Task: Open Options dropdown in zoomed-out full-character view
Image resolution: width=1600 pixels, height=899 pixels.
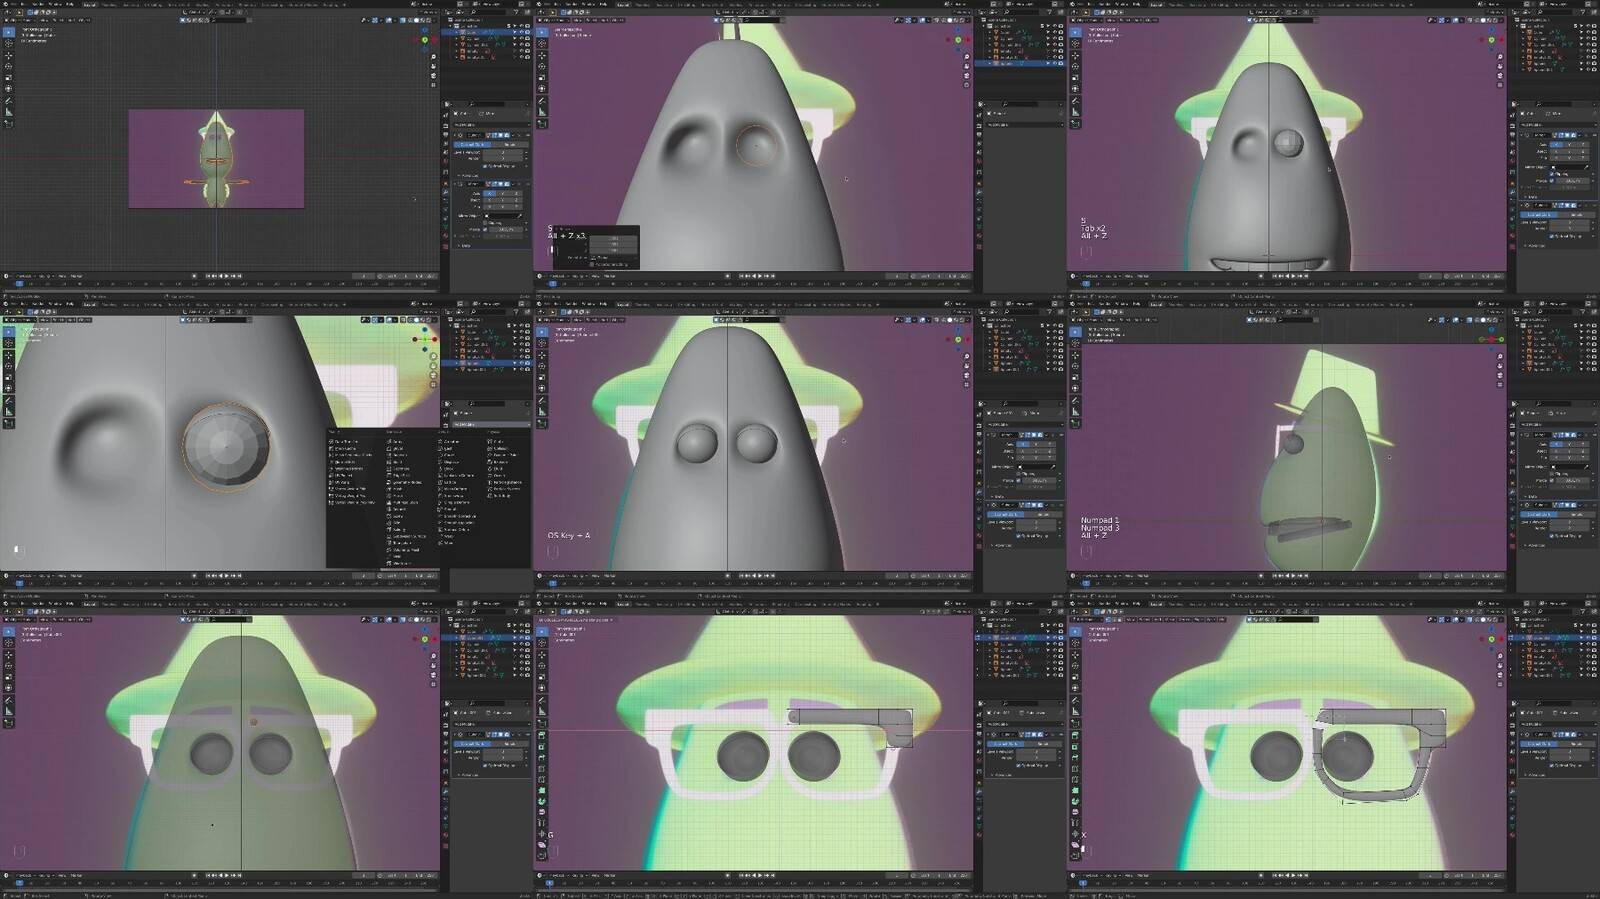Action: pyautogui.click(x=429, y=12)
